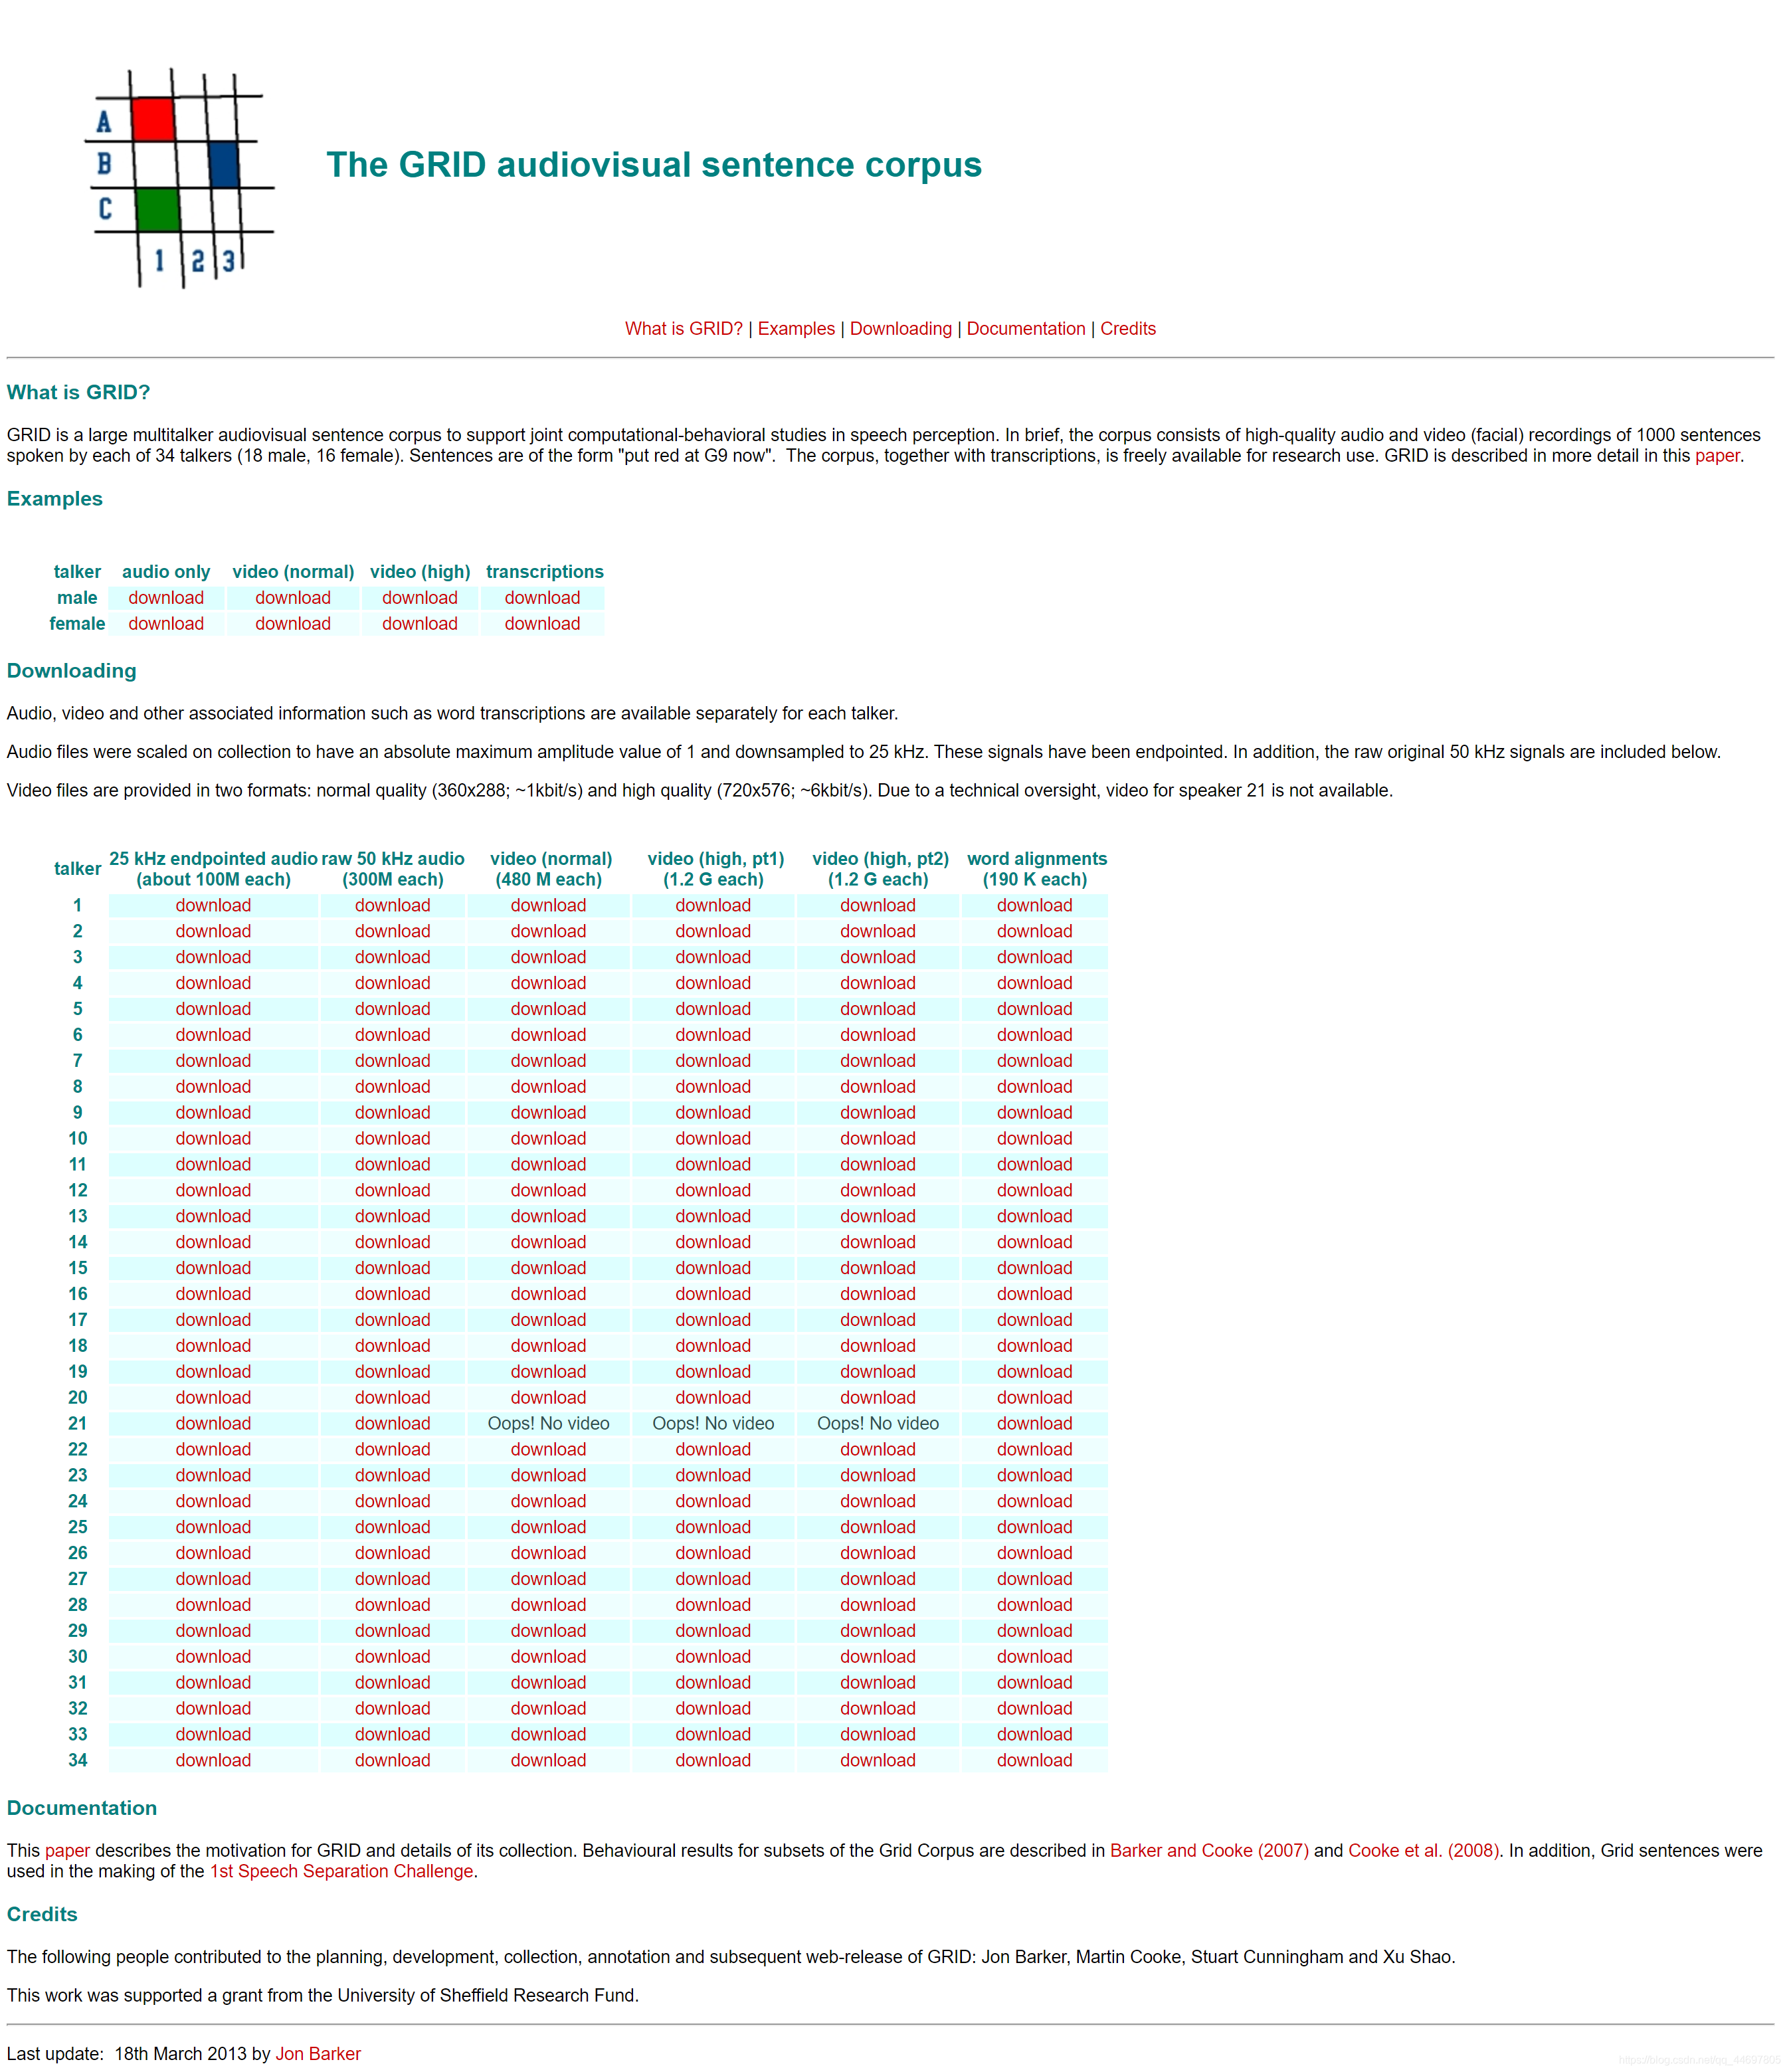Download talker 31 word alignments

pyautogui.click(x=1035, y=1683)
